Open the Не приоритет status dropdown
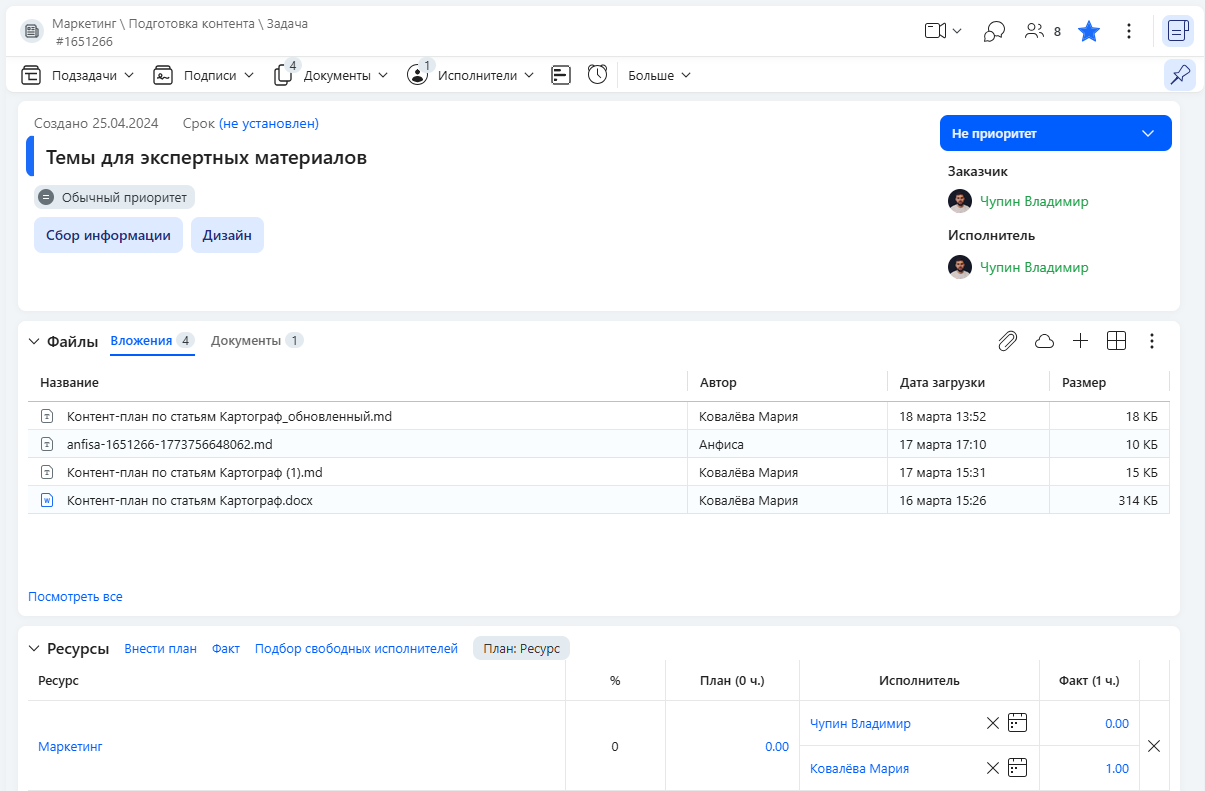This screenshot has height=791, width=1205. (x=1055, y=133)
